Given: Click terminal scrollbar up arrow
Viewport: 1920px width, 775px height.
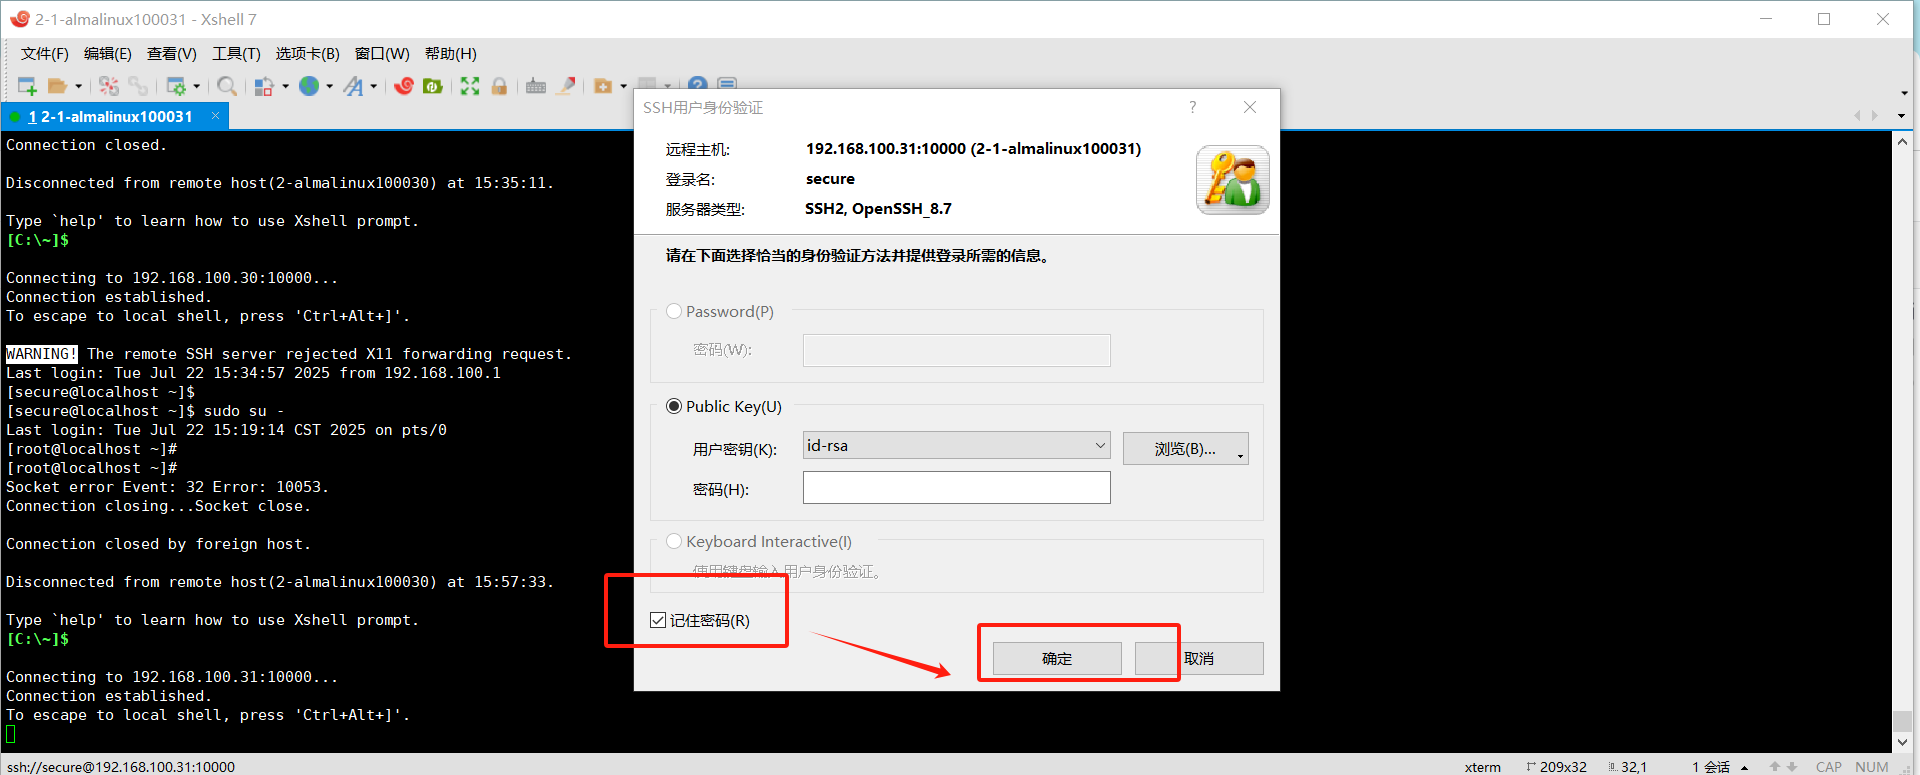Looking at the screenshot, I should coord(1902,142).
